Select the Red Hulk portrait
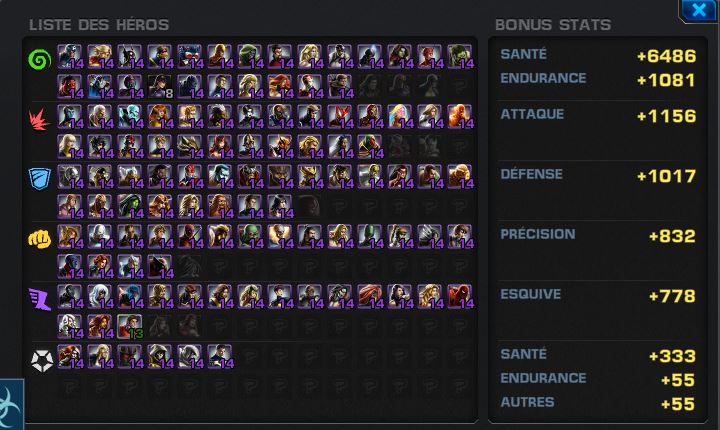Image resolution: width=720 pixels, height=430 pixels. click(70, 87)
